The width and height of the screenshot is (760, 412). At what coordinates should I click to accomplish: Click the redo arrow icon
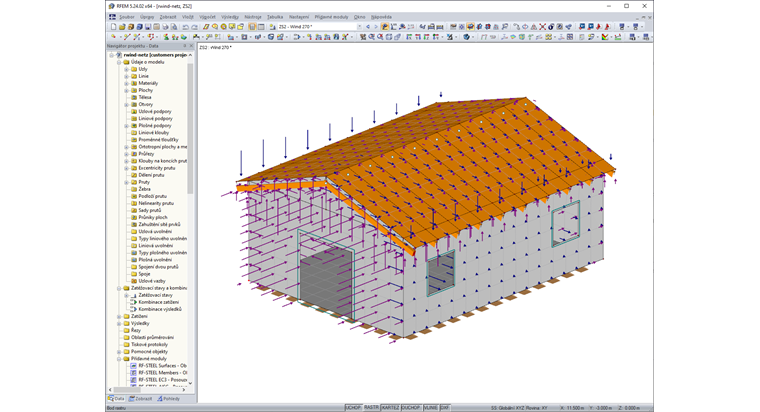pyautogui.click(x=195, y=27)
